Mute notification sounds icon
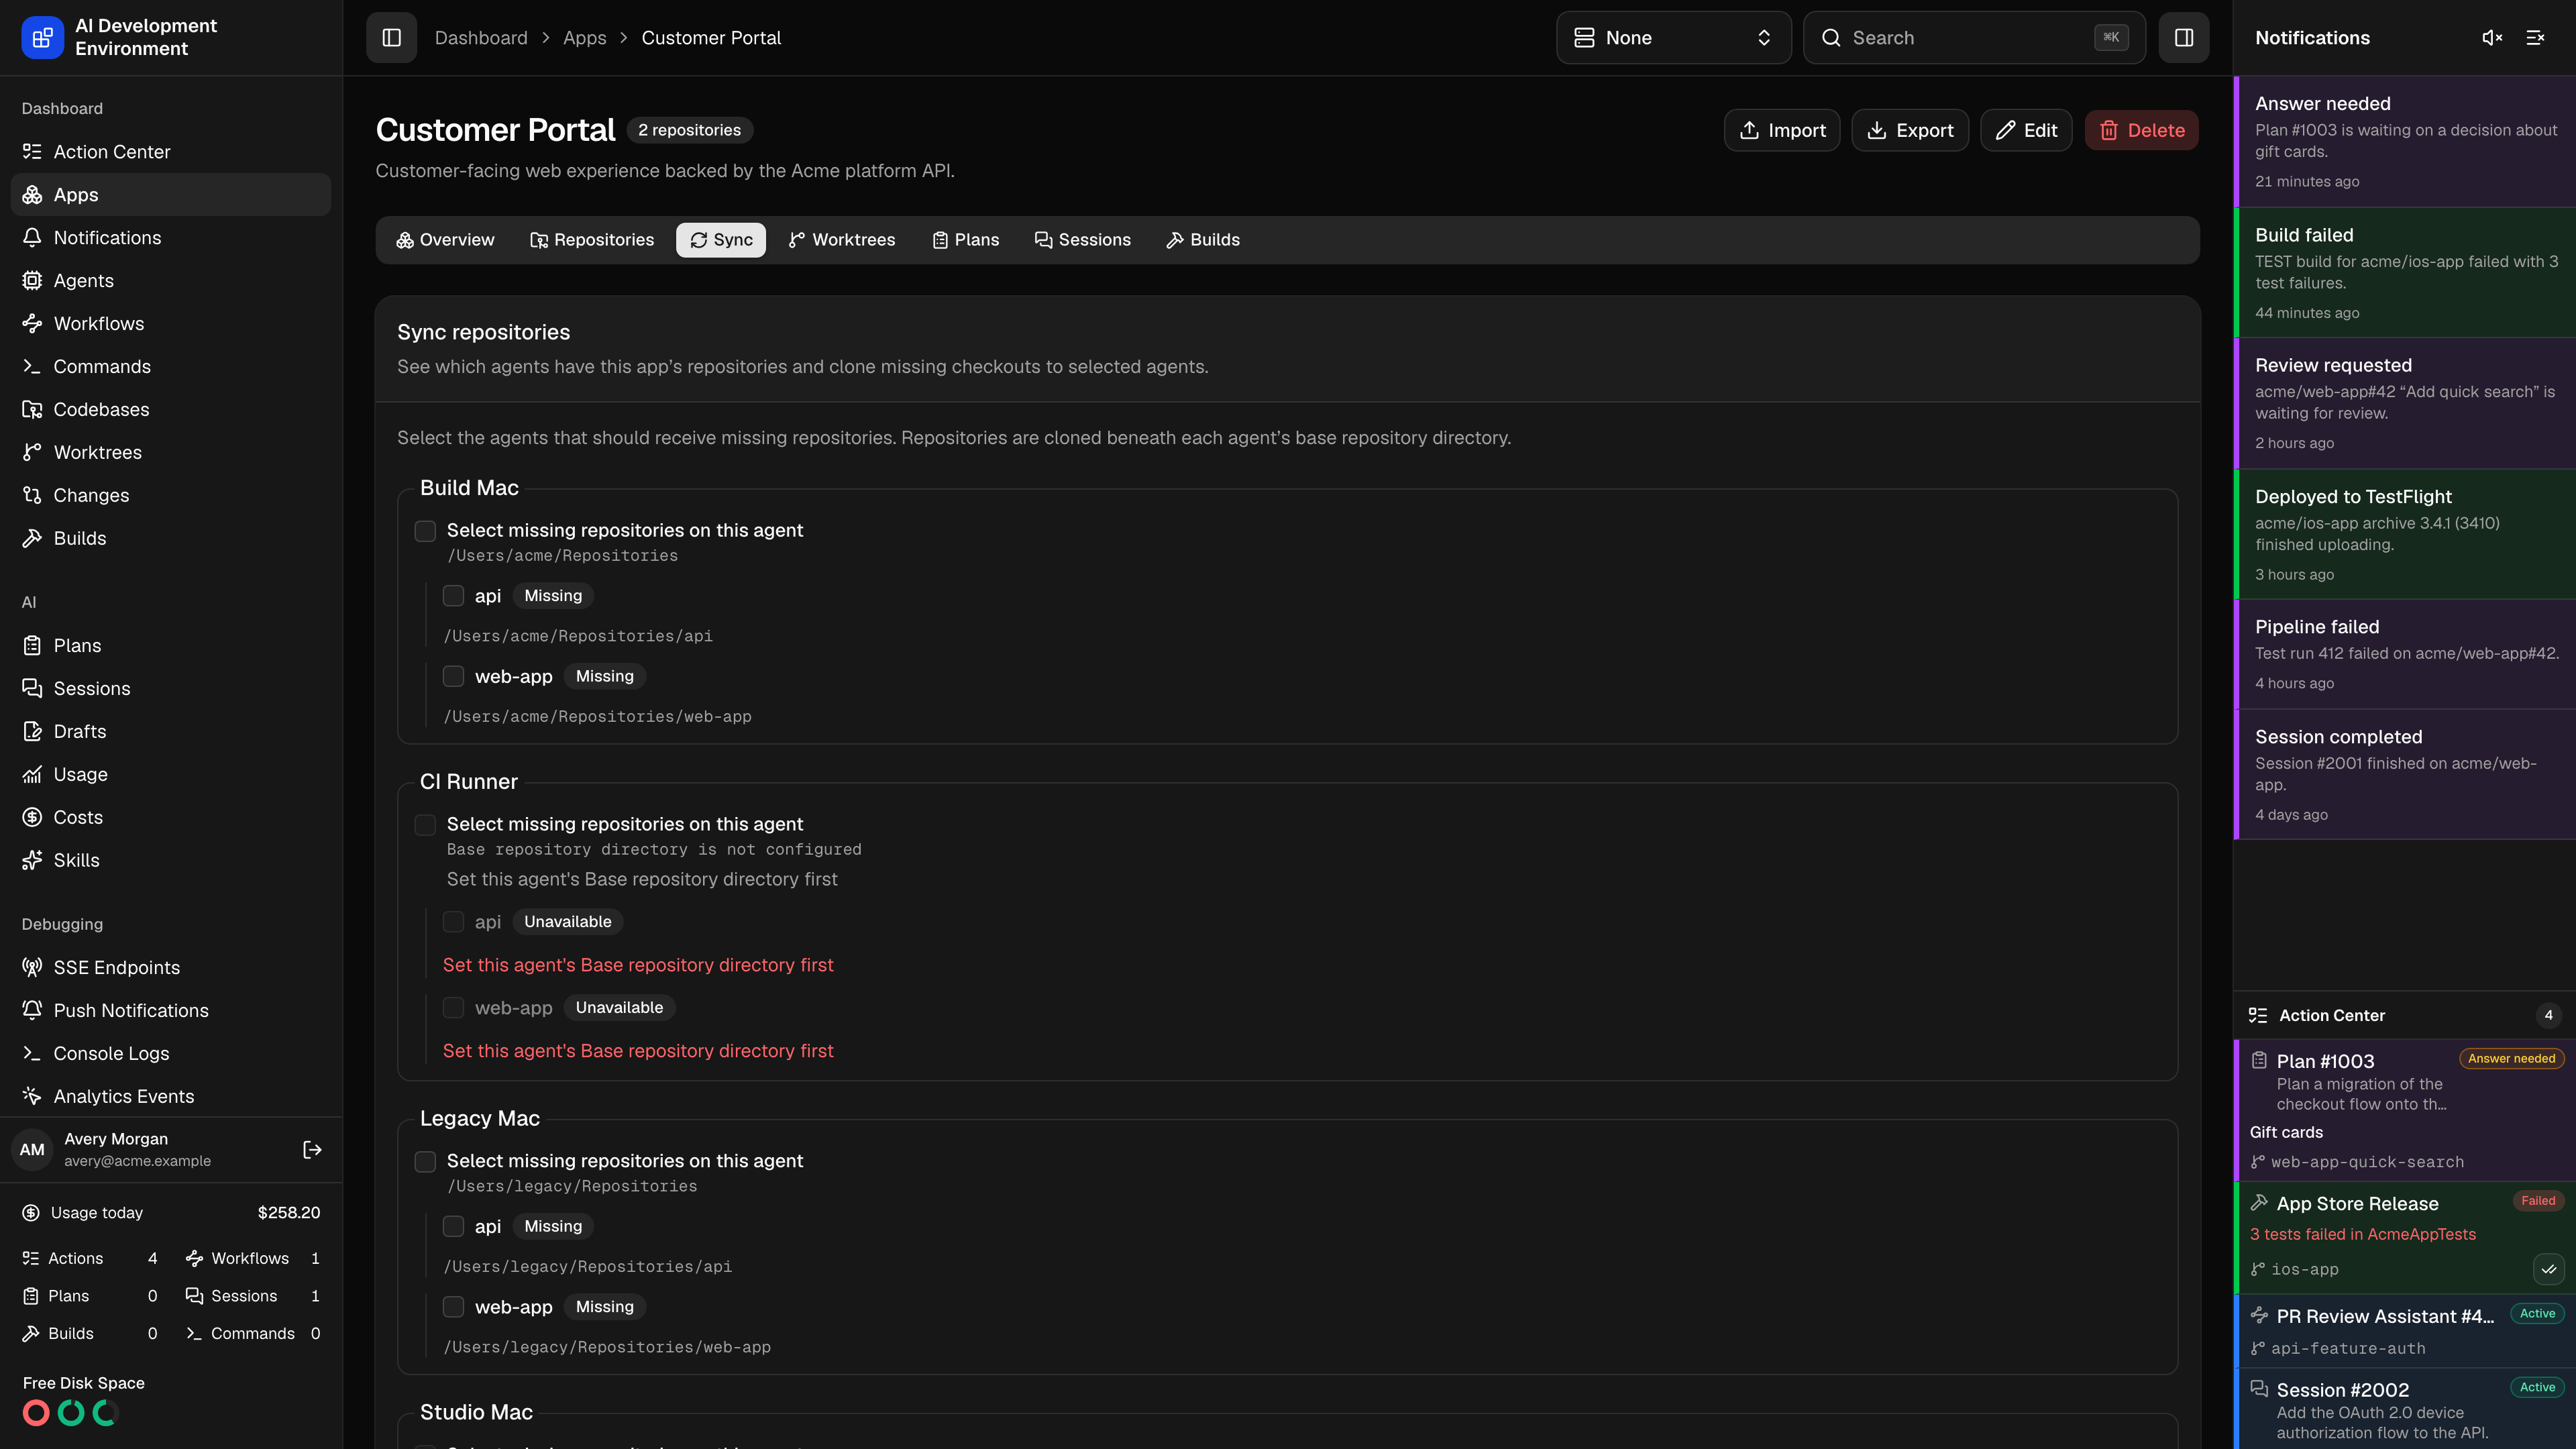 coord(2492,38)
